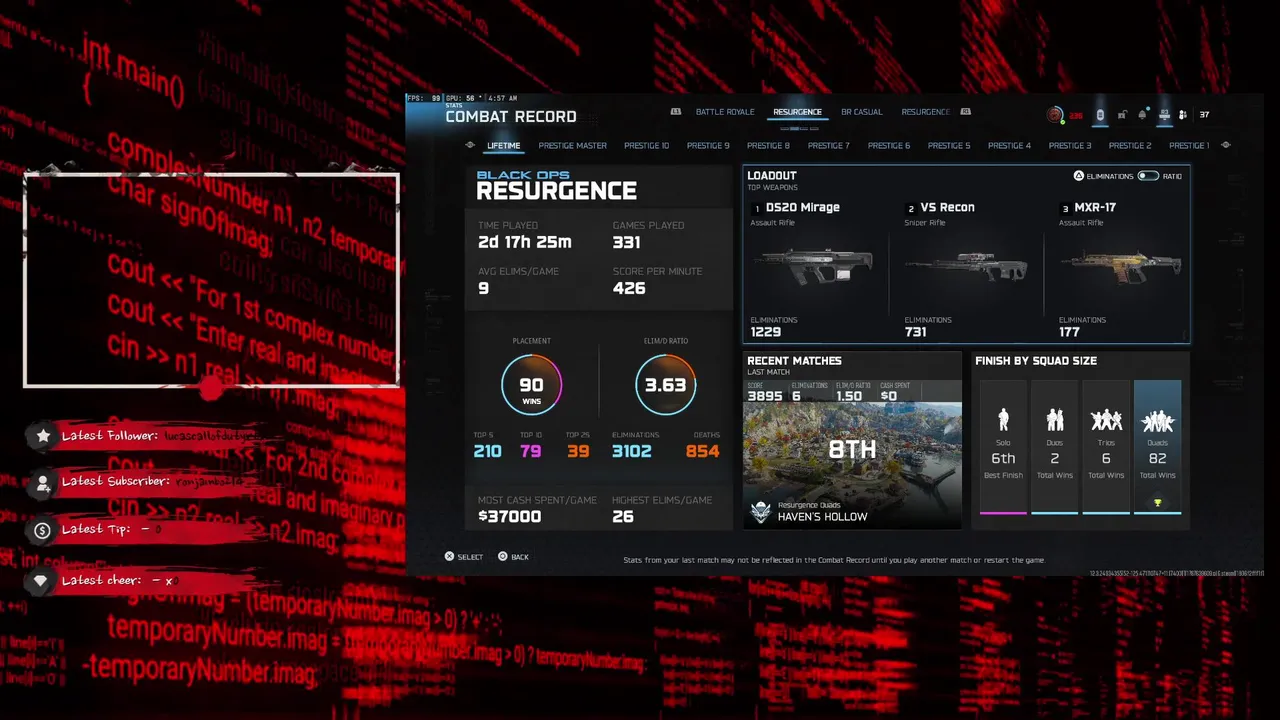The width and height of the screenshot is (1280, 720).
Task: Open the dimmed Resurgence tab next to R1
Action: coord(926,112)
